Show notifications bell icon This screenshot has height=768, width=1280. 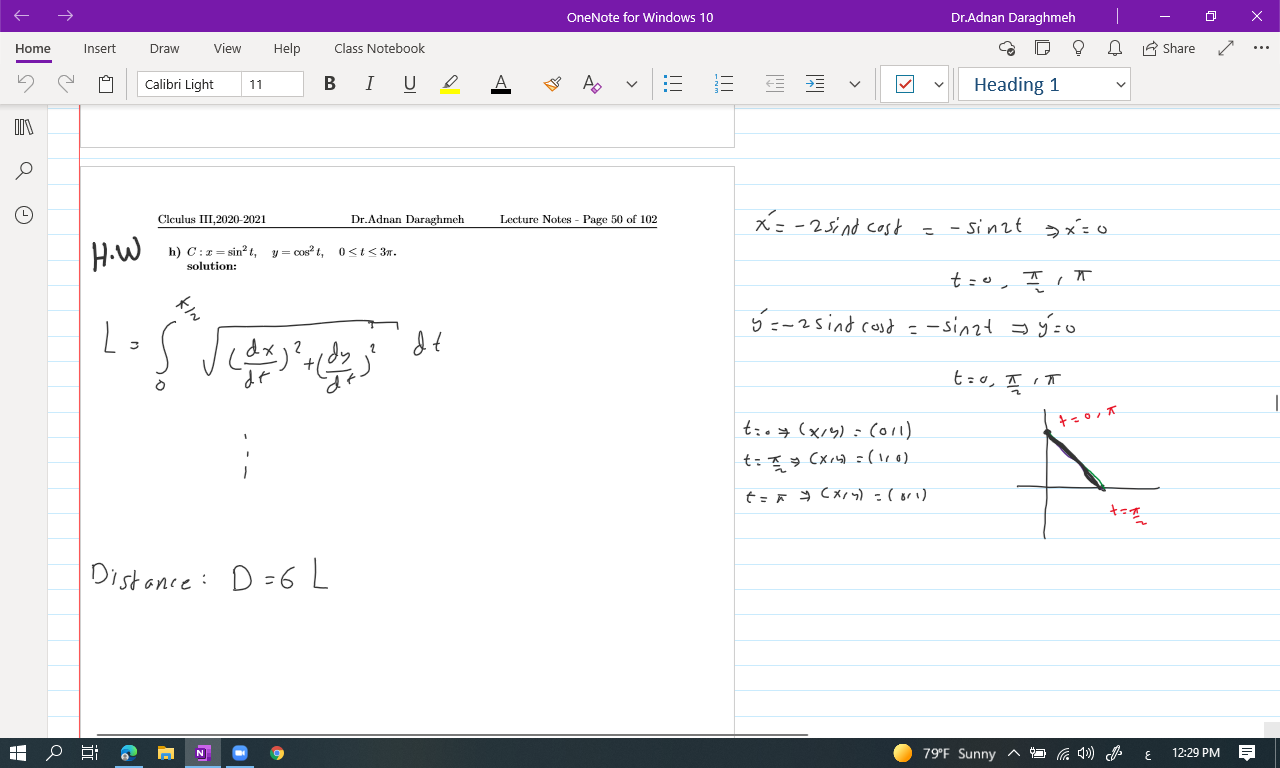1114,48
